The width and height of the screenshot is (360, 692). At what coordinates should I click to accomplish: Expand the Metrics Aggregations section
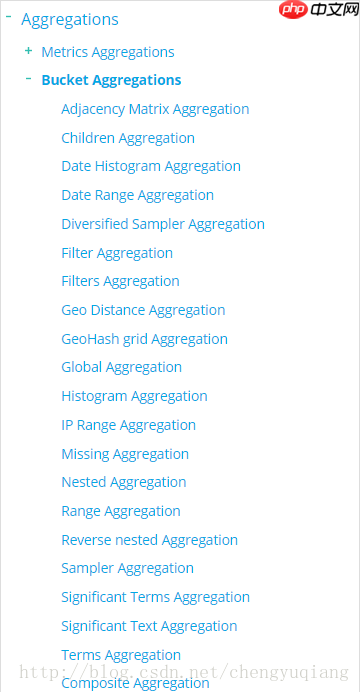29,51
